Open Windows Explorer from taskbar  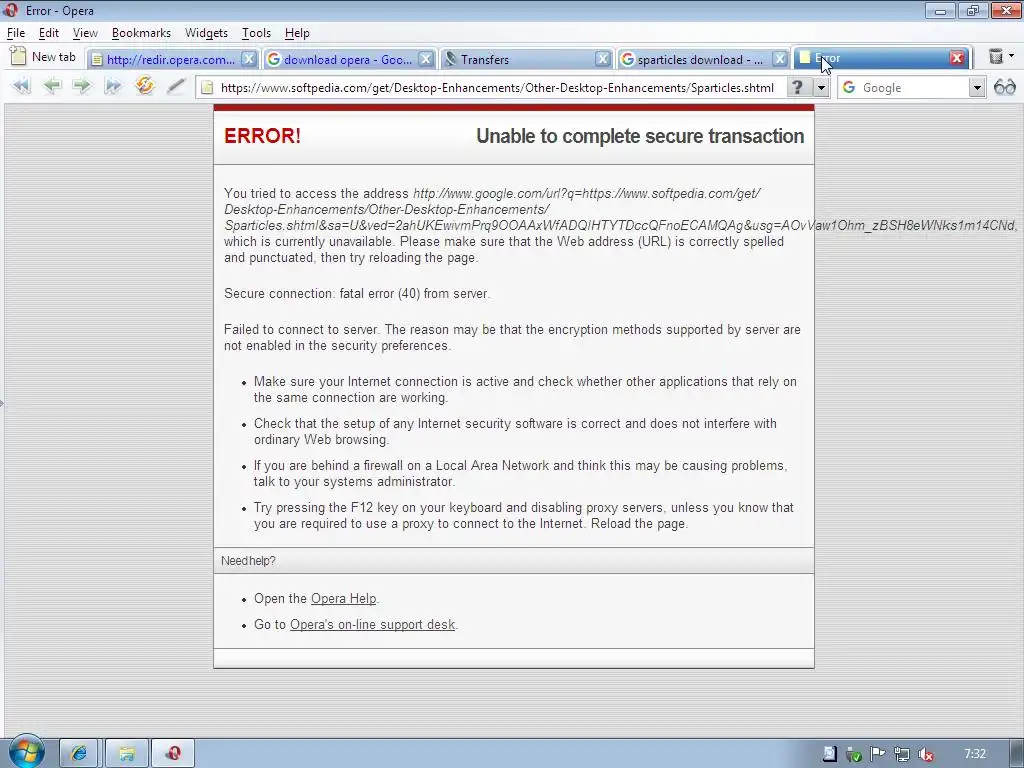click(127, 754)
